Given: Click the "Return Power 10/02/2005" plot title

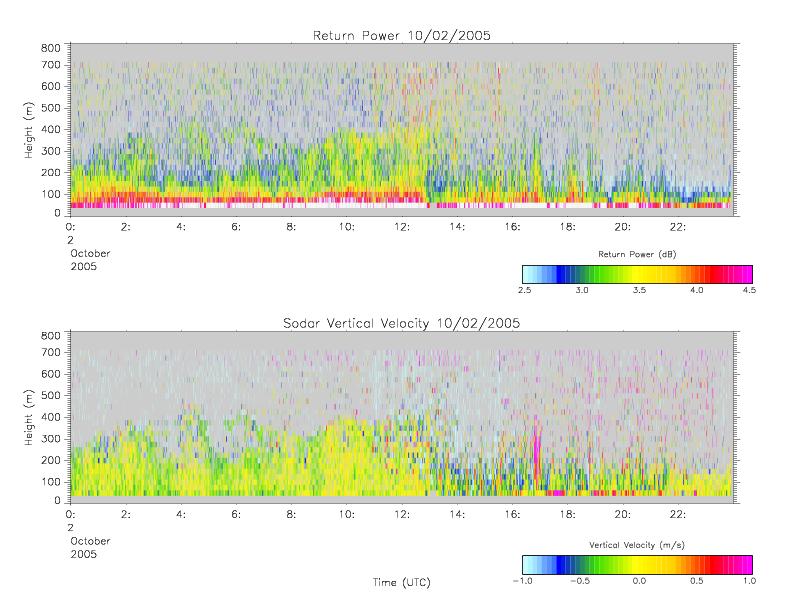Looking at the screenshot, I should click(x=402, y=36).
